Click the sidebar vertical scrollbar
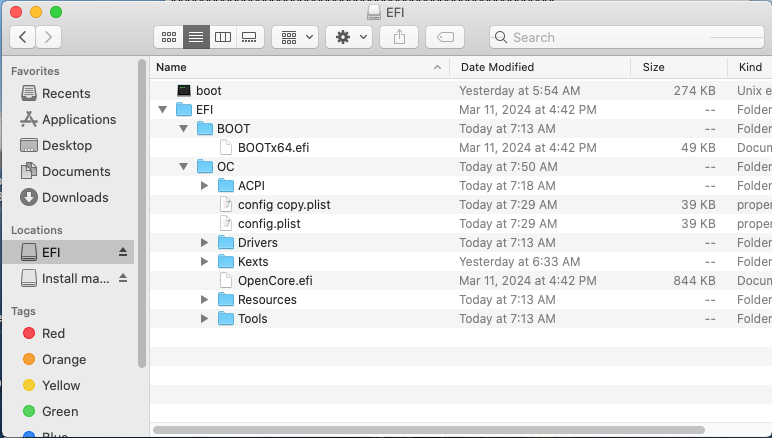This screenshot has width=772, height=438. (142, 214)
